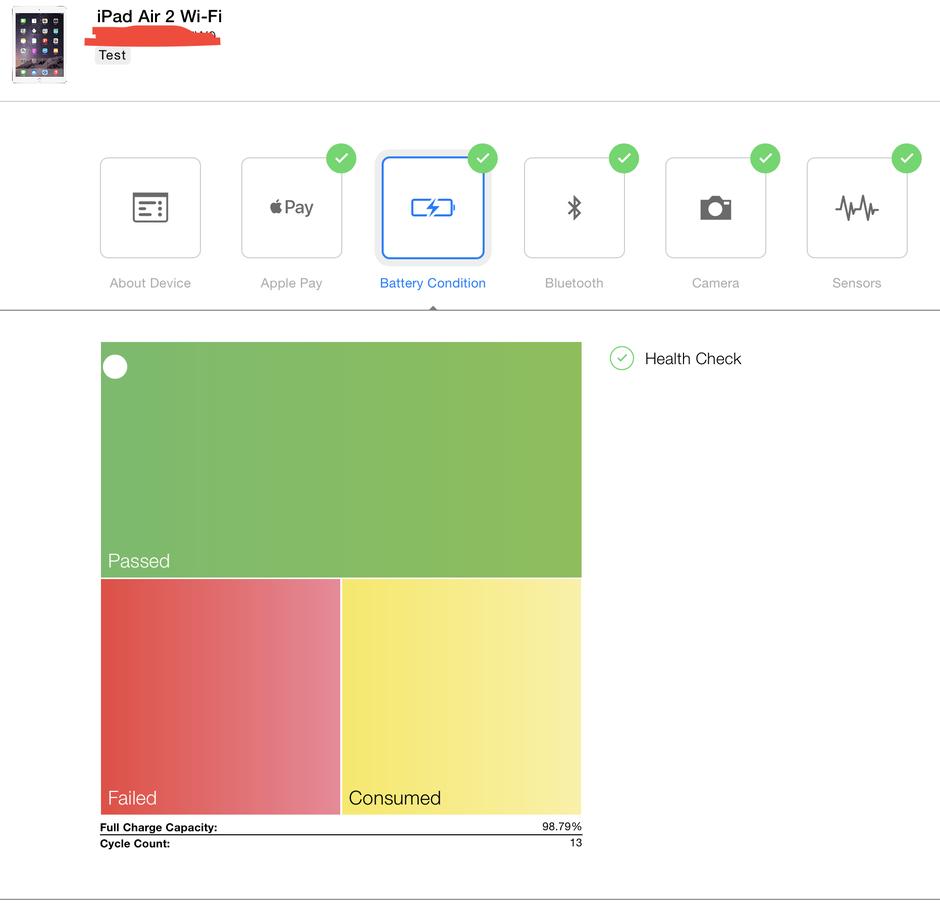Select the Battery Condition icon
This screenshot has height=917, width=940.
click(x=433, y=208)
